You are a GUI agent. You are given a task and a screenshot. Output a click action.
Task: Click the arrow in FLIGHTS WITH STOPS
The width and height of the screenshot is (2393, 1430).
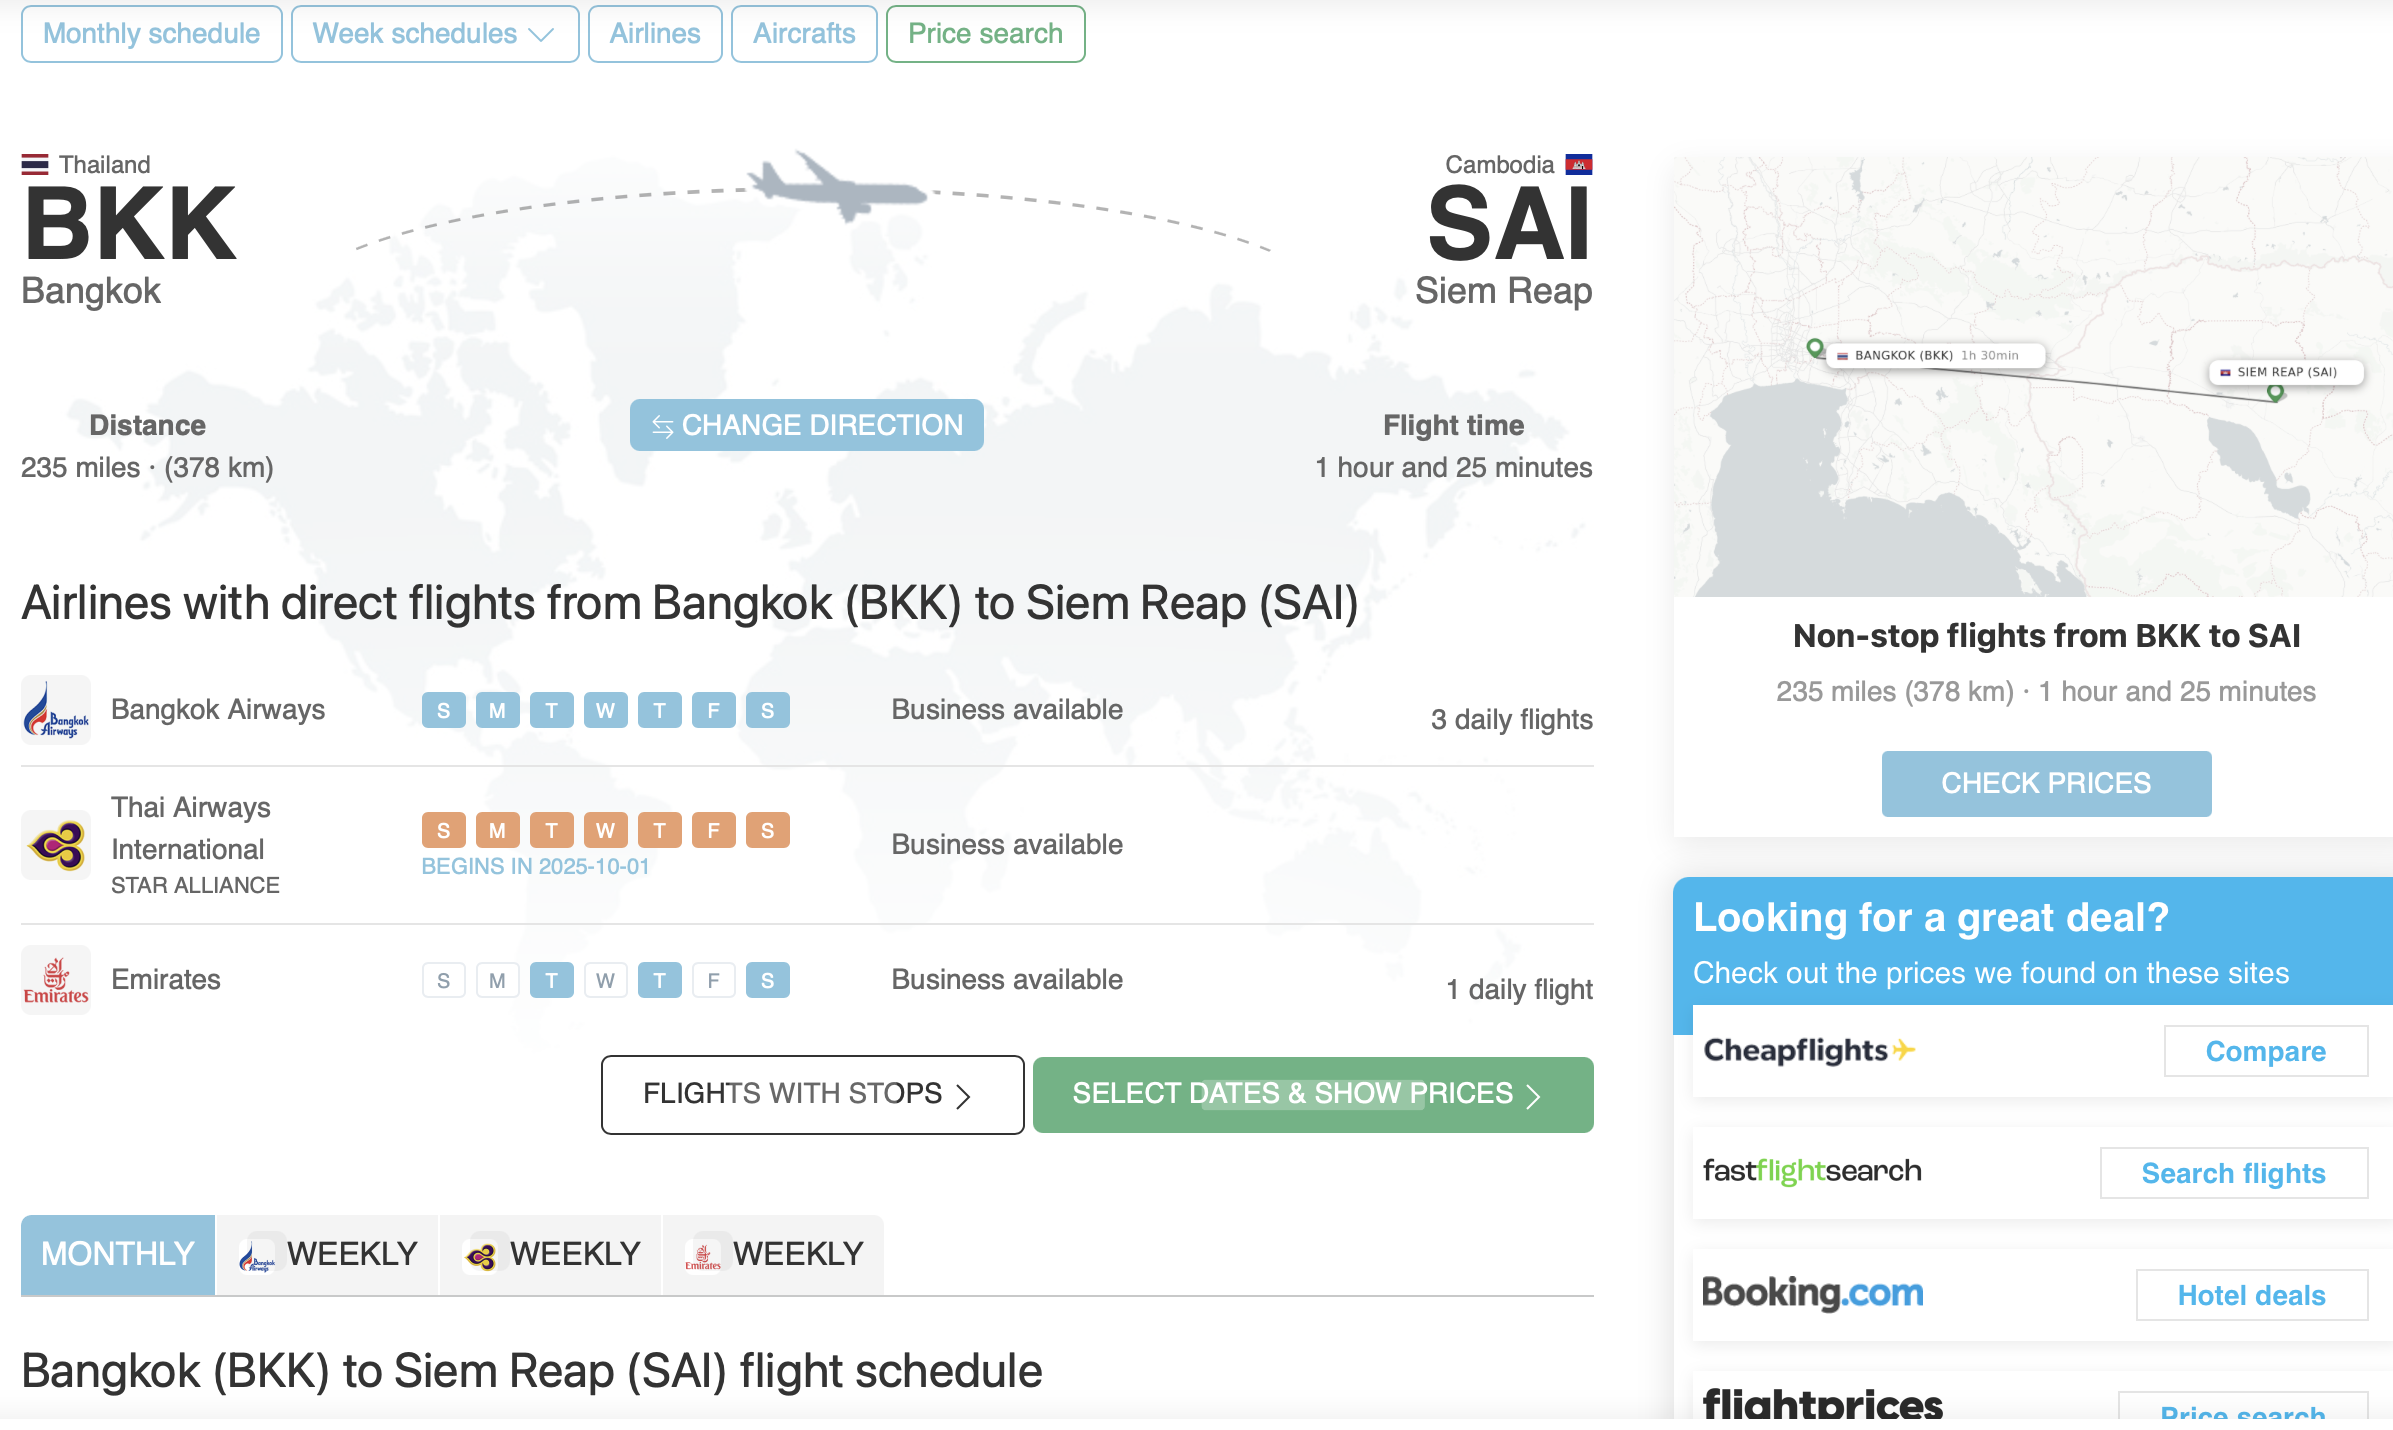coord(963,1097)
